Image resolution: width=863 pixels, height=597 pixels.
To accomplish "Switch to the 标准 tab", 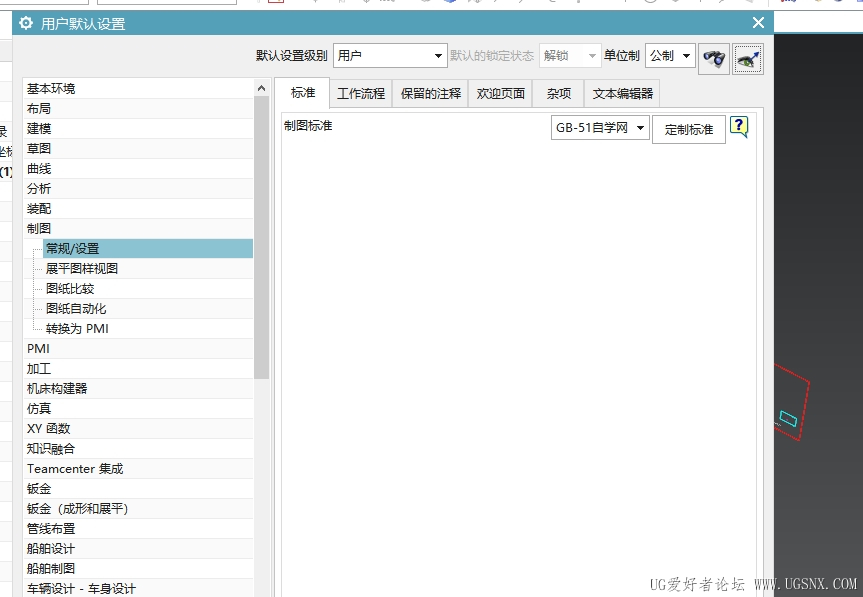I will (x=303, y=92).
